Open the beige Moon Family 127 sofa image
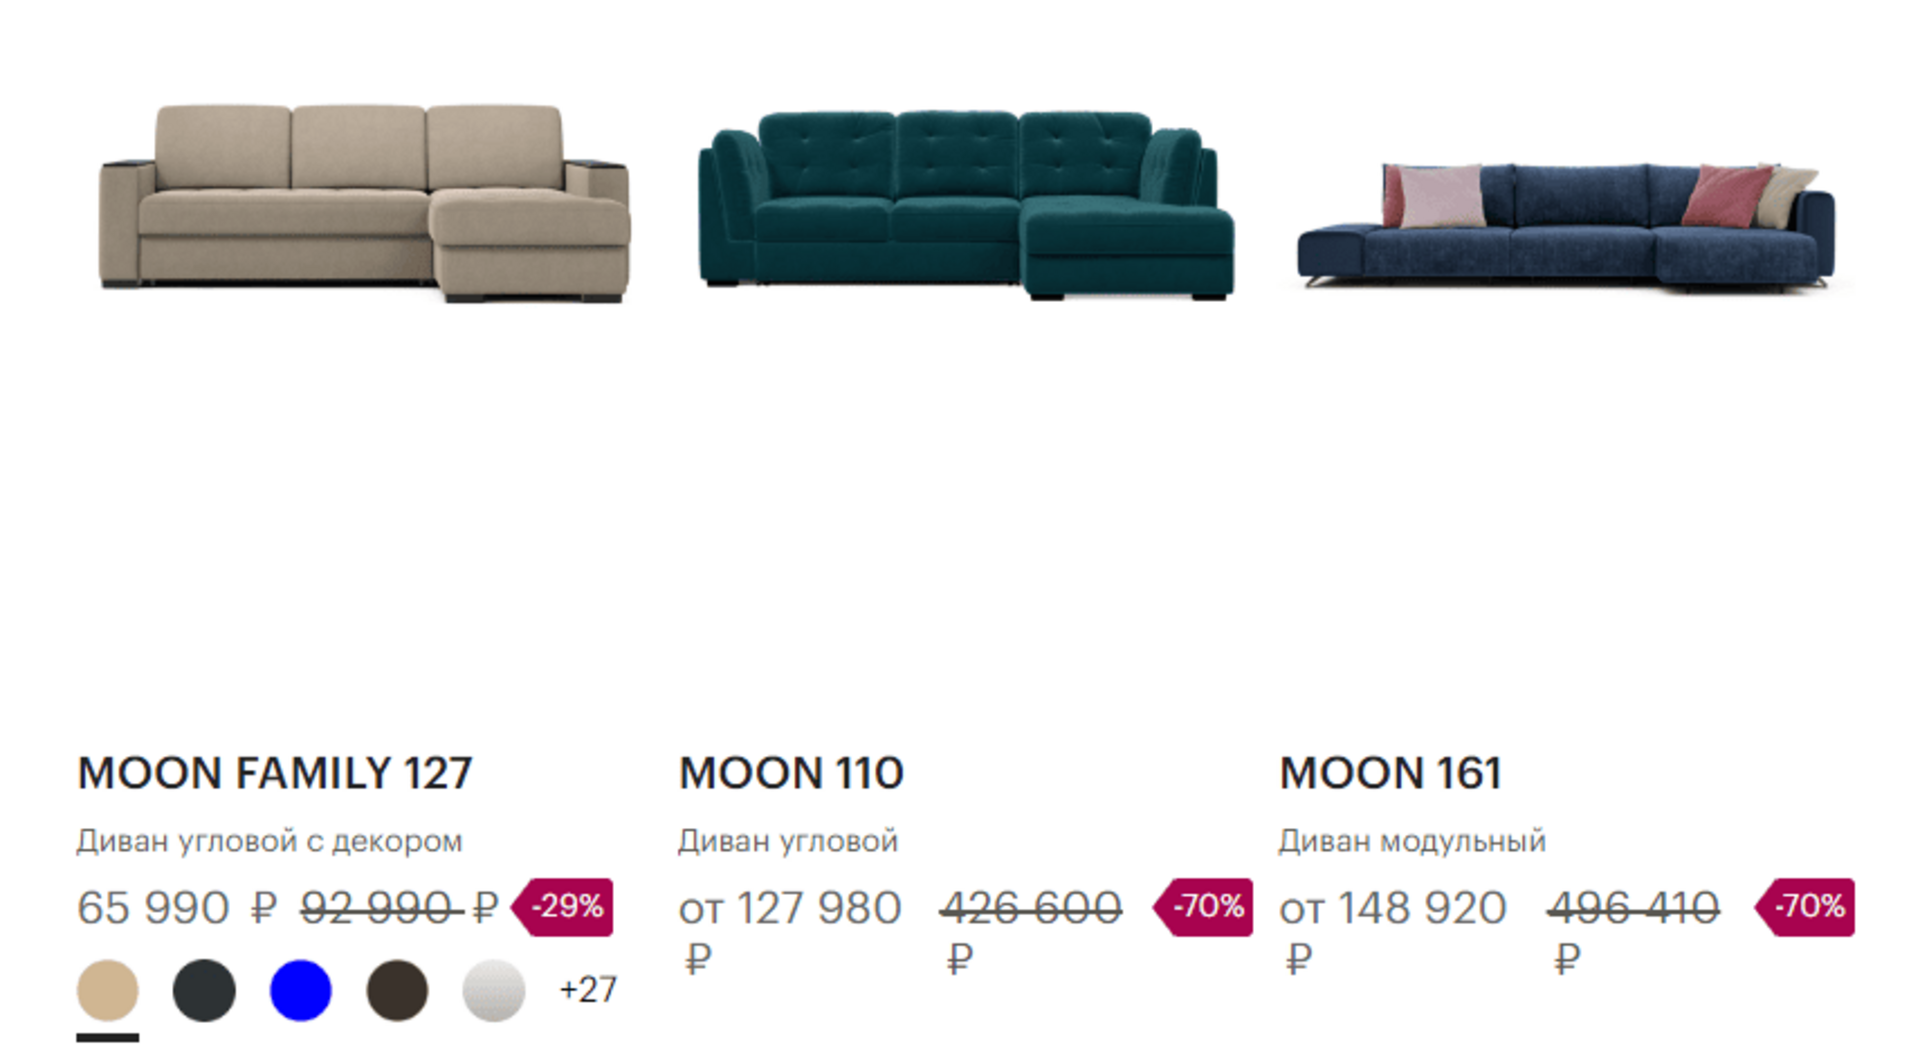Viewport: 1920px width, 1058px height. point(365,203)
